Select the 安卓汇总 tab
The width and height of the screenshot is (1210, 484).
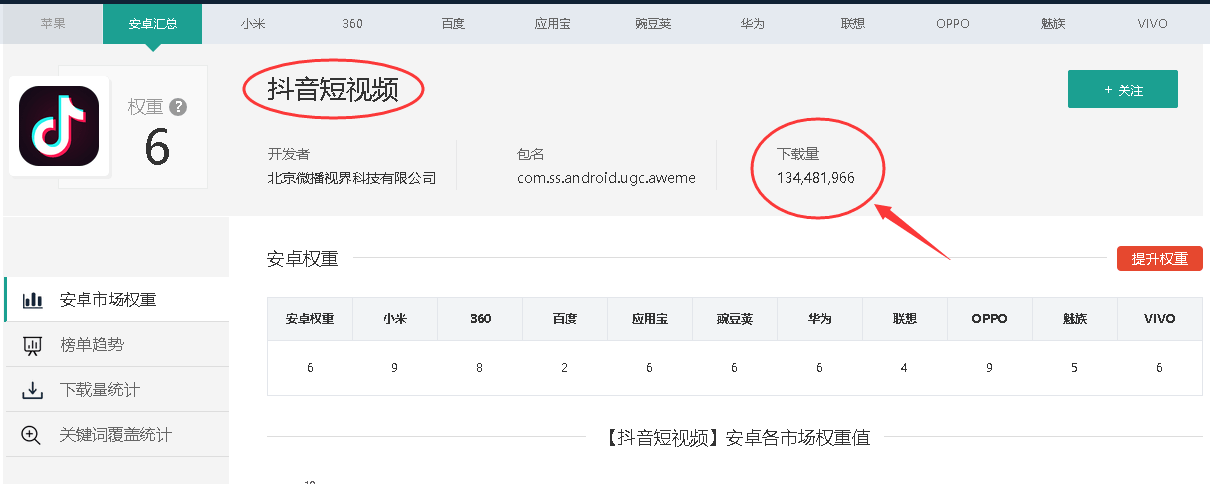point(153,24)
